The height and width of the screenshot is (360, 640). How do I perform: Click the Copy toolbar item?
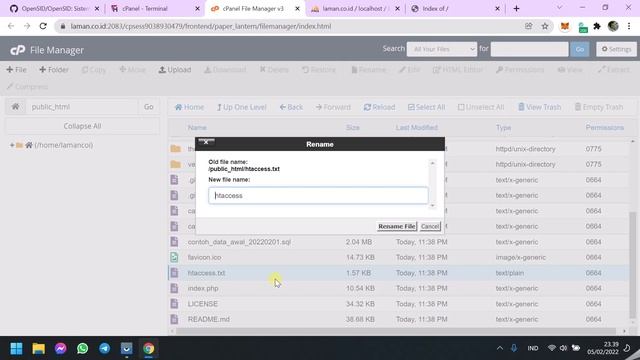[94, 70]
